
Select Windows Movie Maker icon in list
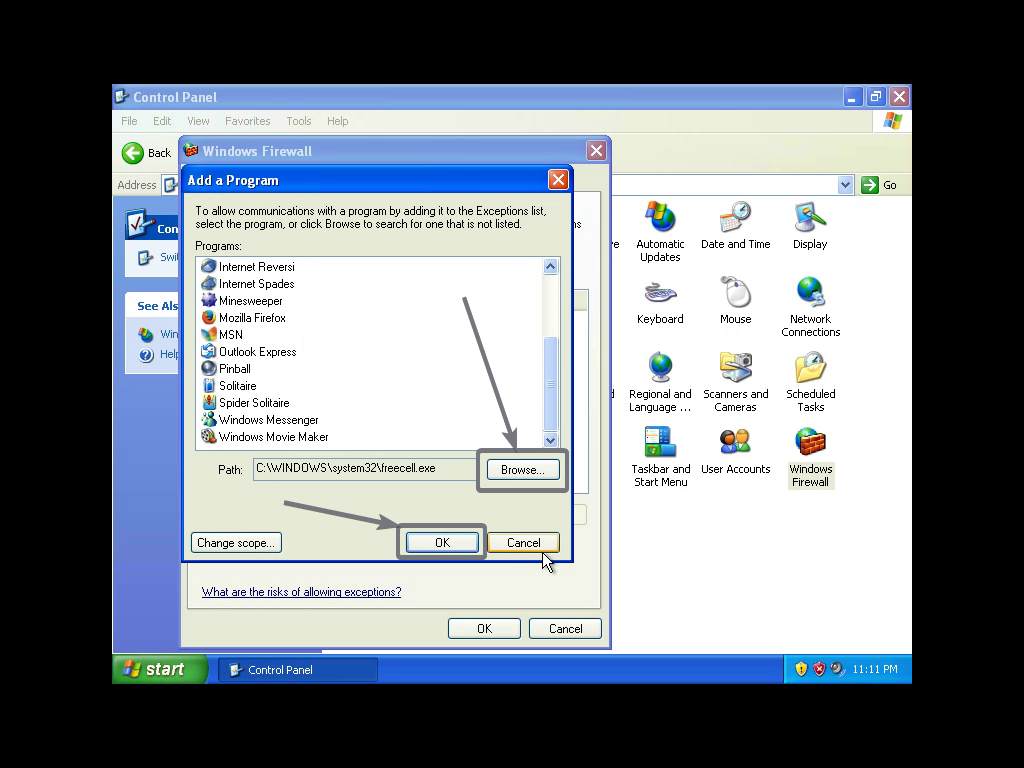click(x=208, y=436)
